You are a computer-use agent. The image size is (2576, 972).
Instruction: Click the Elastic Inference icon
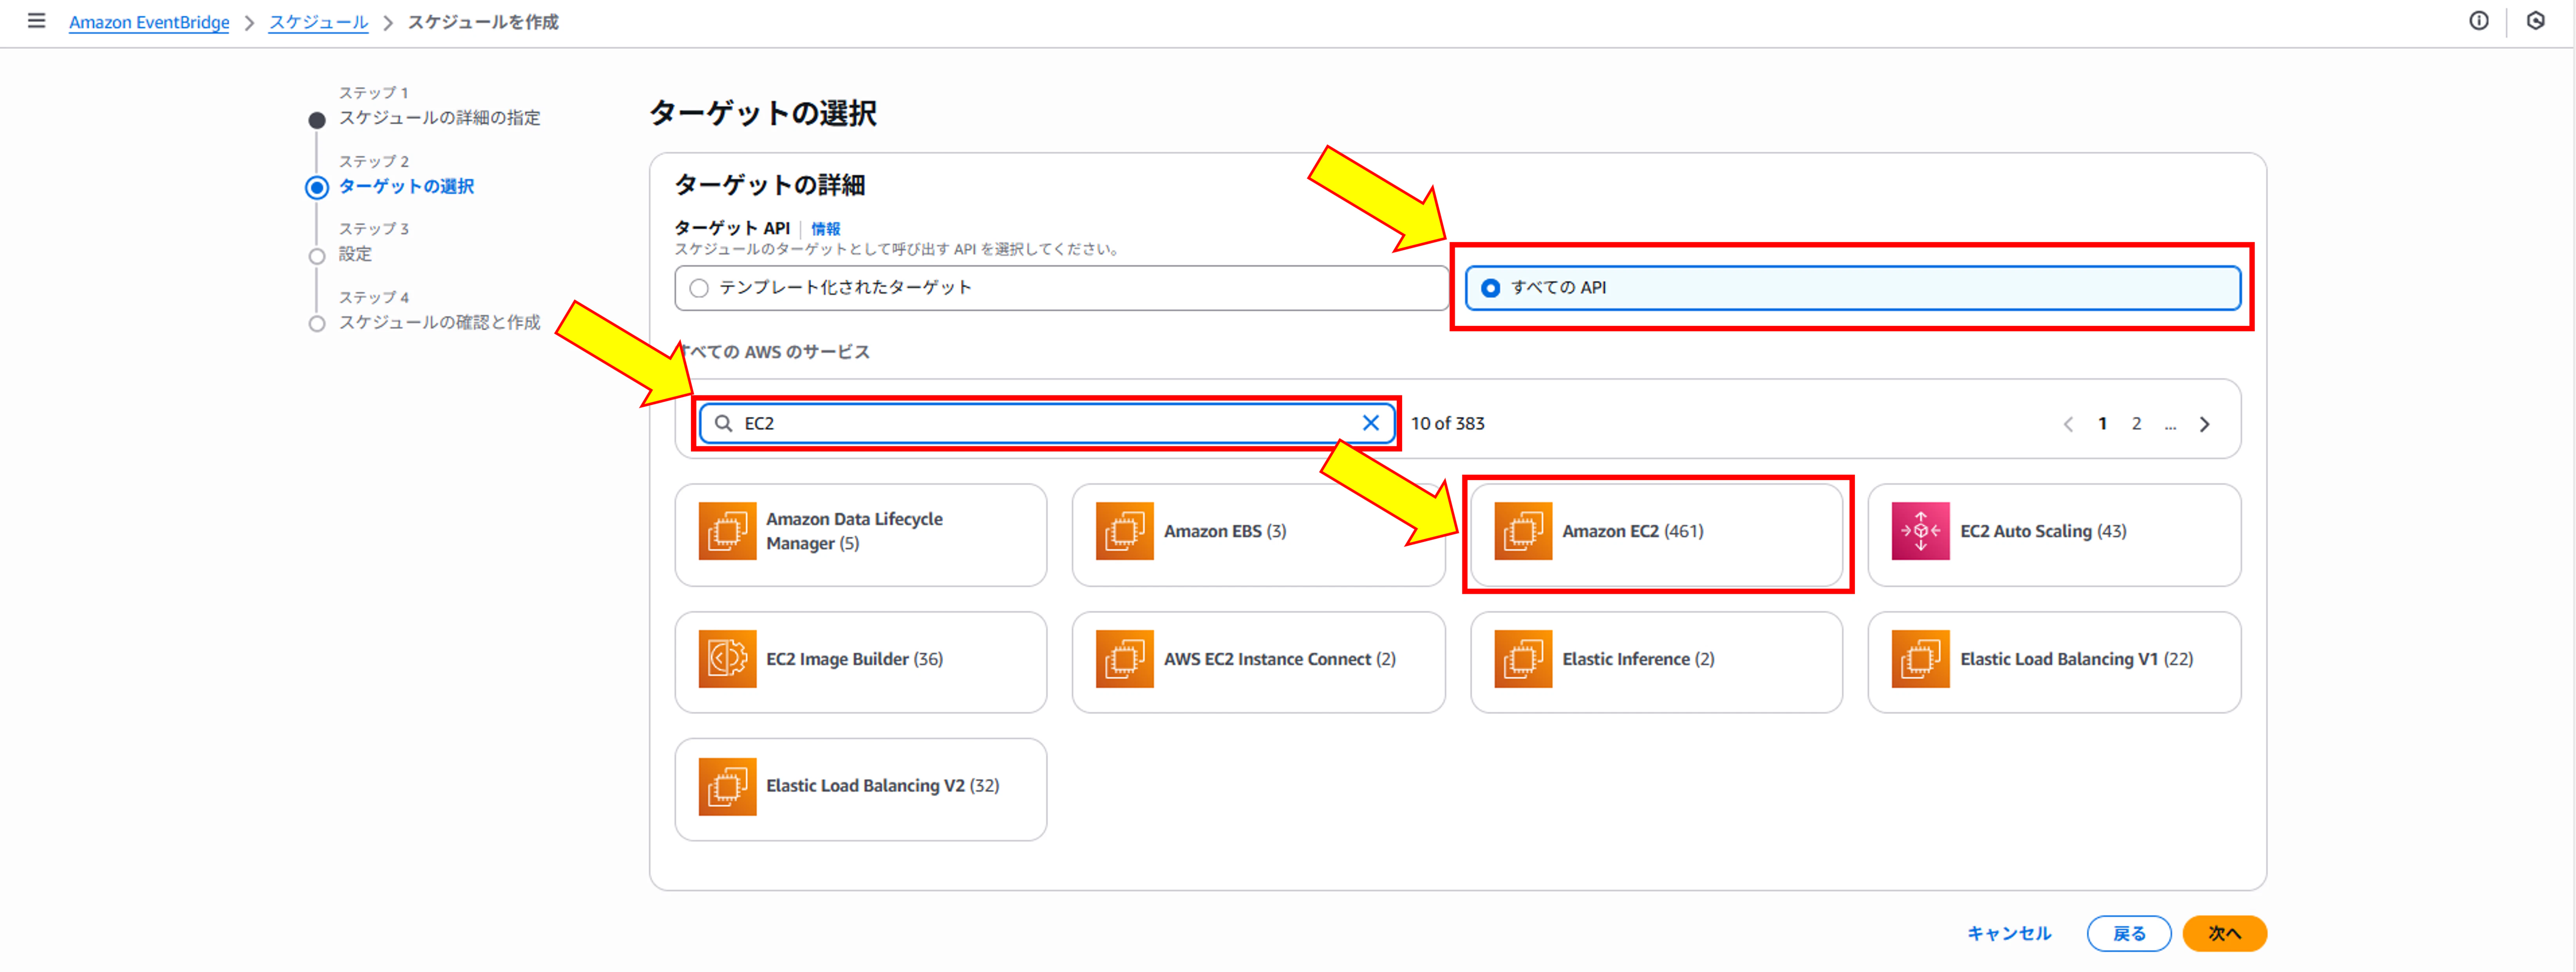click(1523, 659)
